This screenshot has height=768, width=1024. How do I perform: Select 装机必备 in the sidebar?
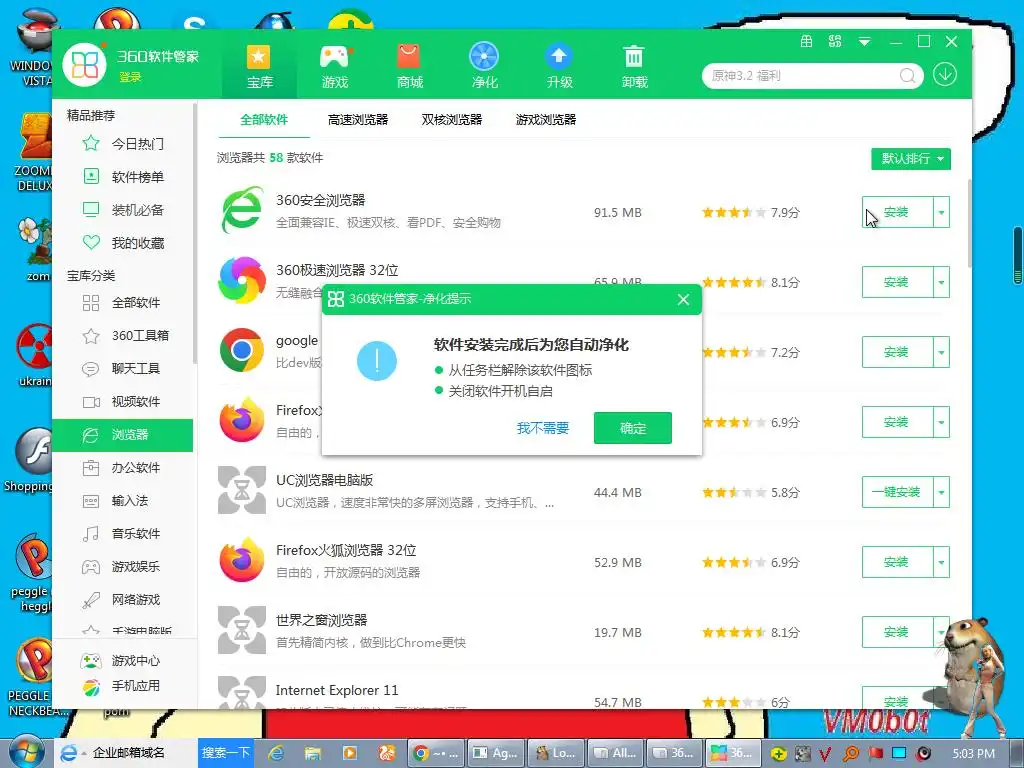coord(123,210)
